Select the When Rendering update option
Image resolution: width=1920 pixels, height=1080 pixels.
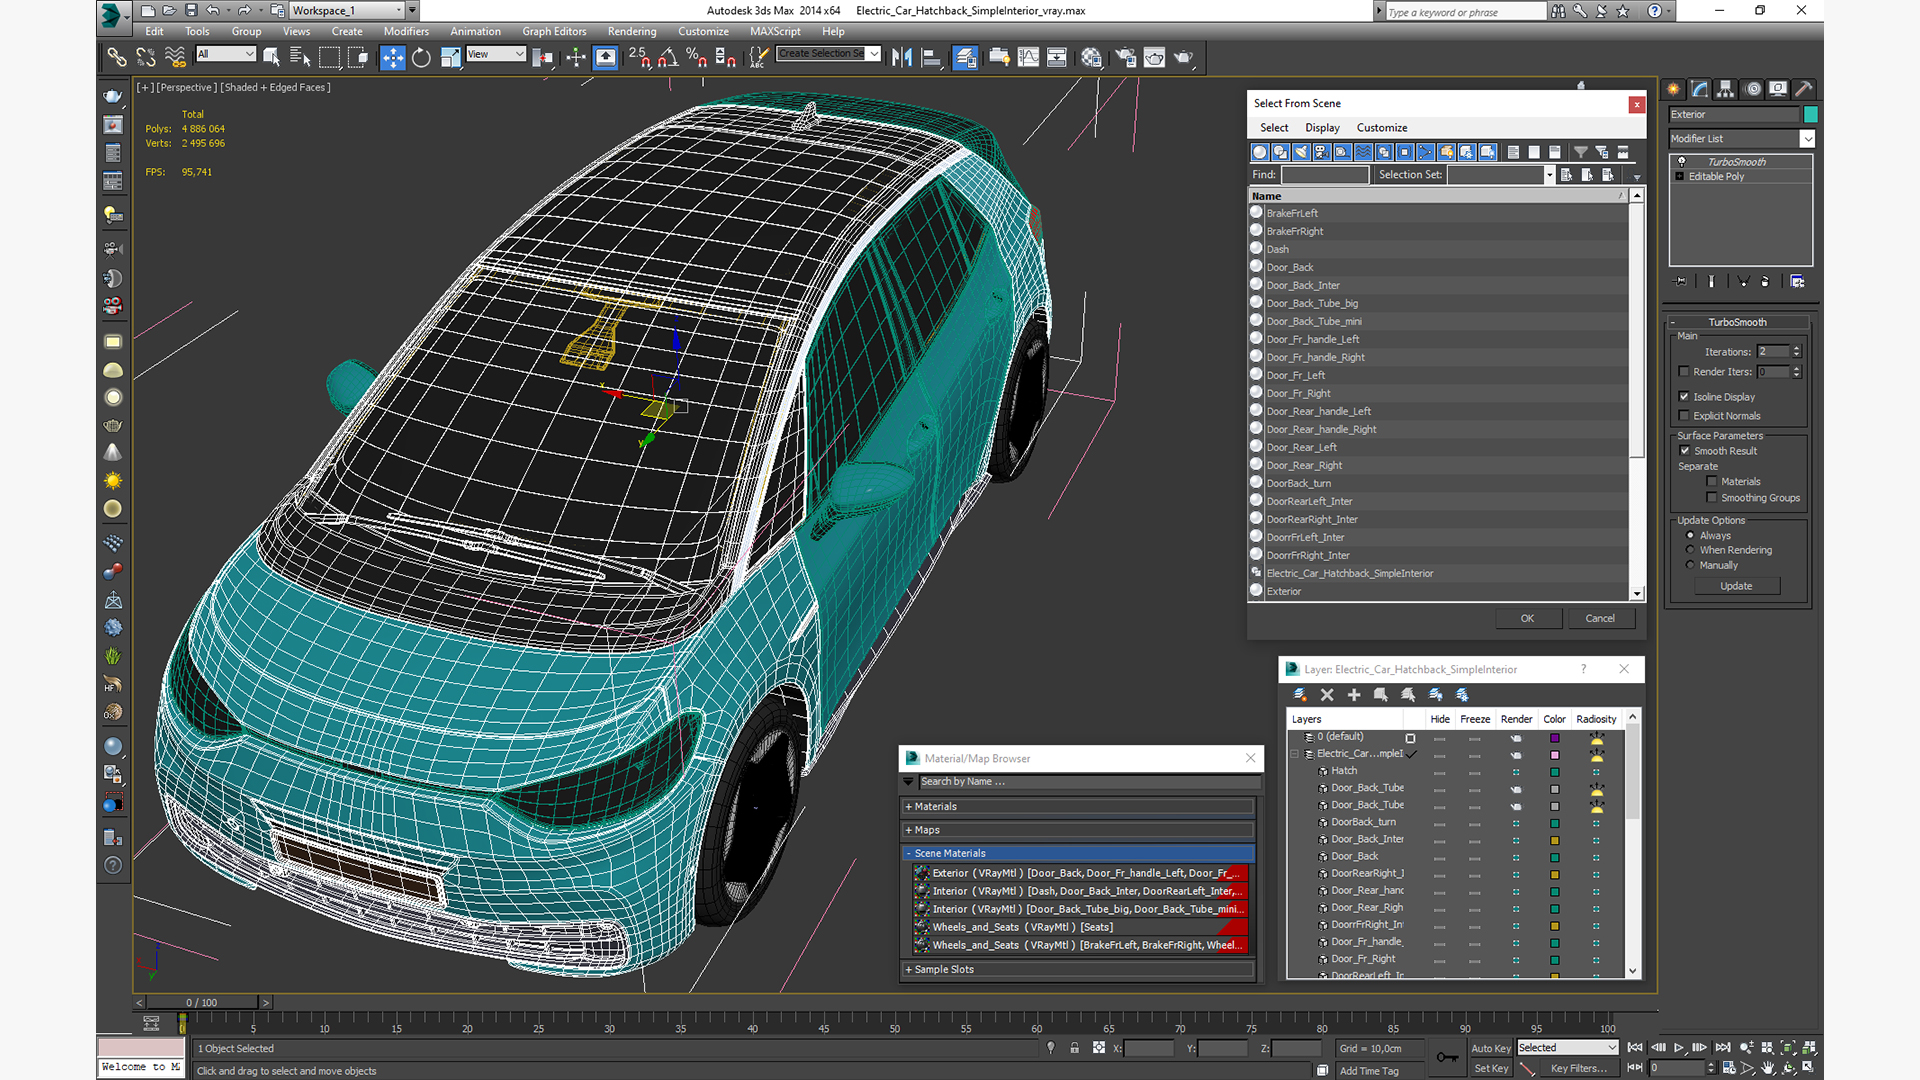(x=1691, y=550)
